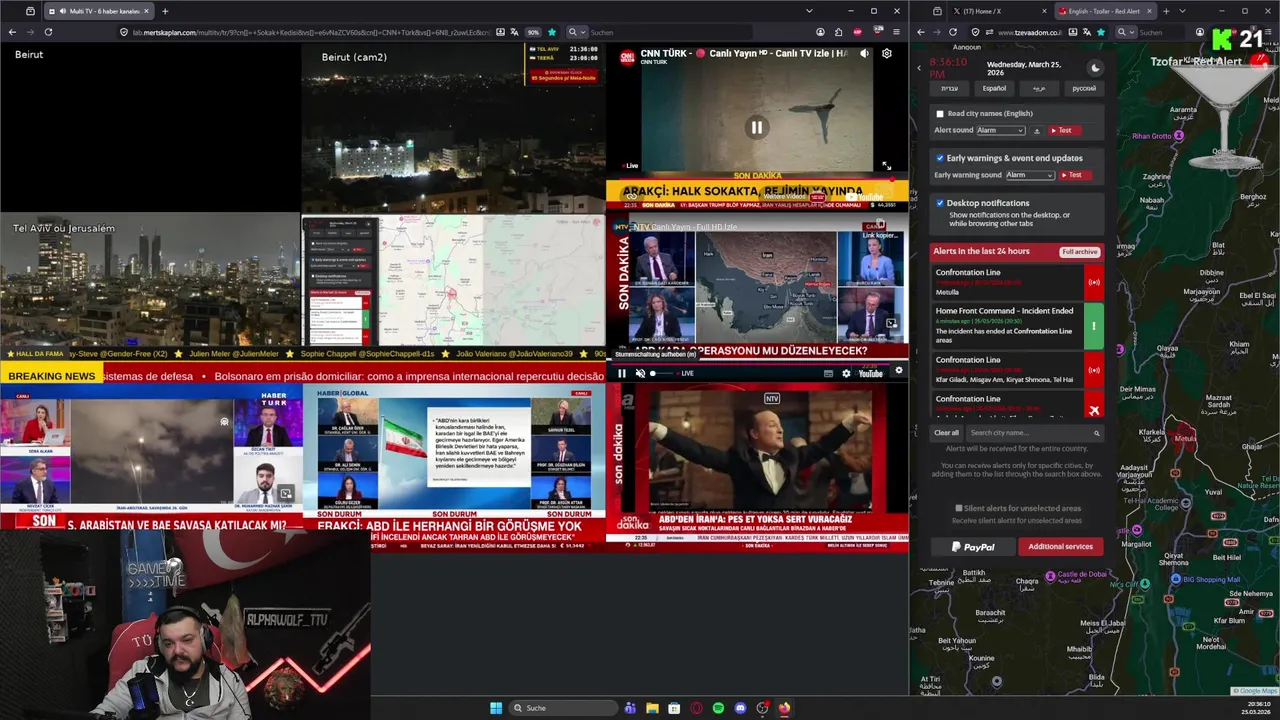Bookmark star in Tzofar address bar
This screenshot has width=1280, height=720.
[x=1100, y=32]
